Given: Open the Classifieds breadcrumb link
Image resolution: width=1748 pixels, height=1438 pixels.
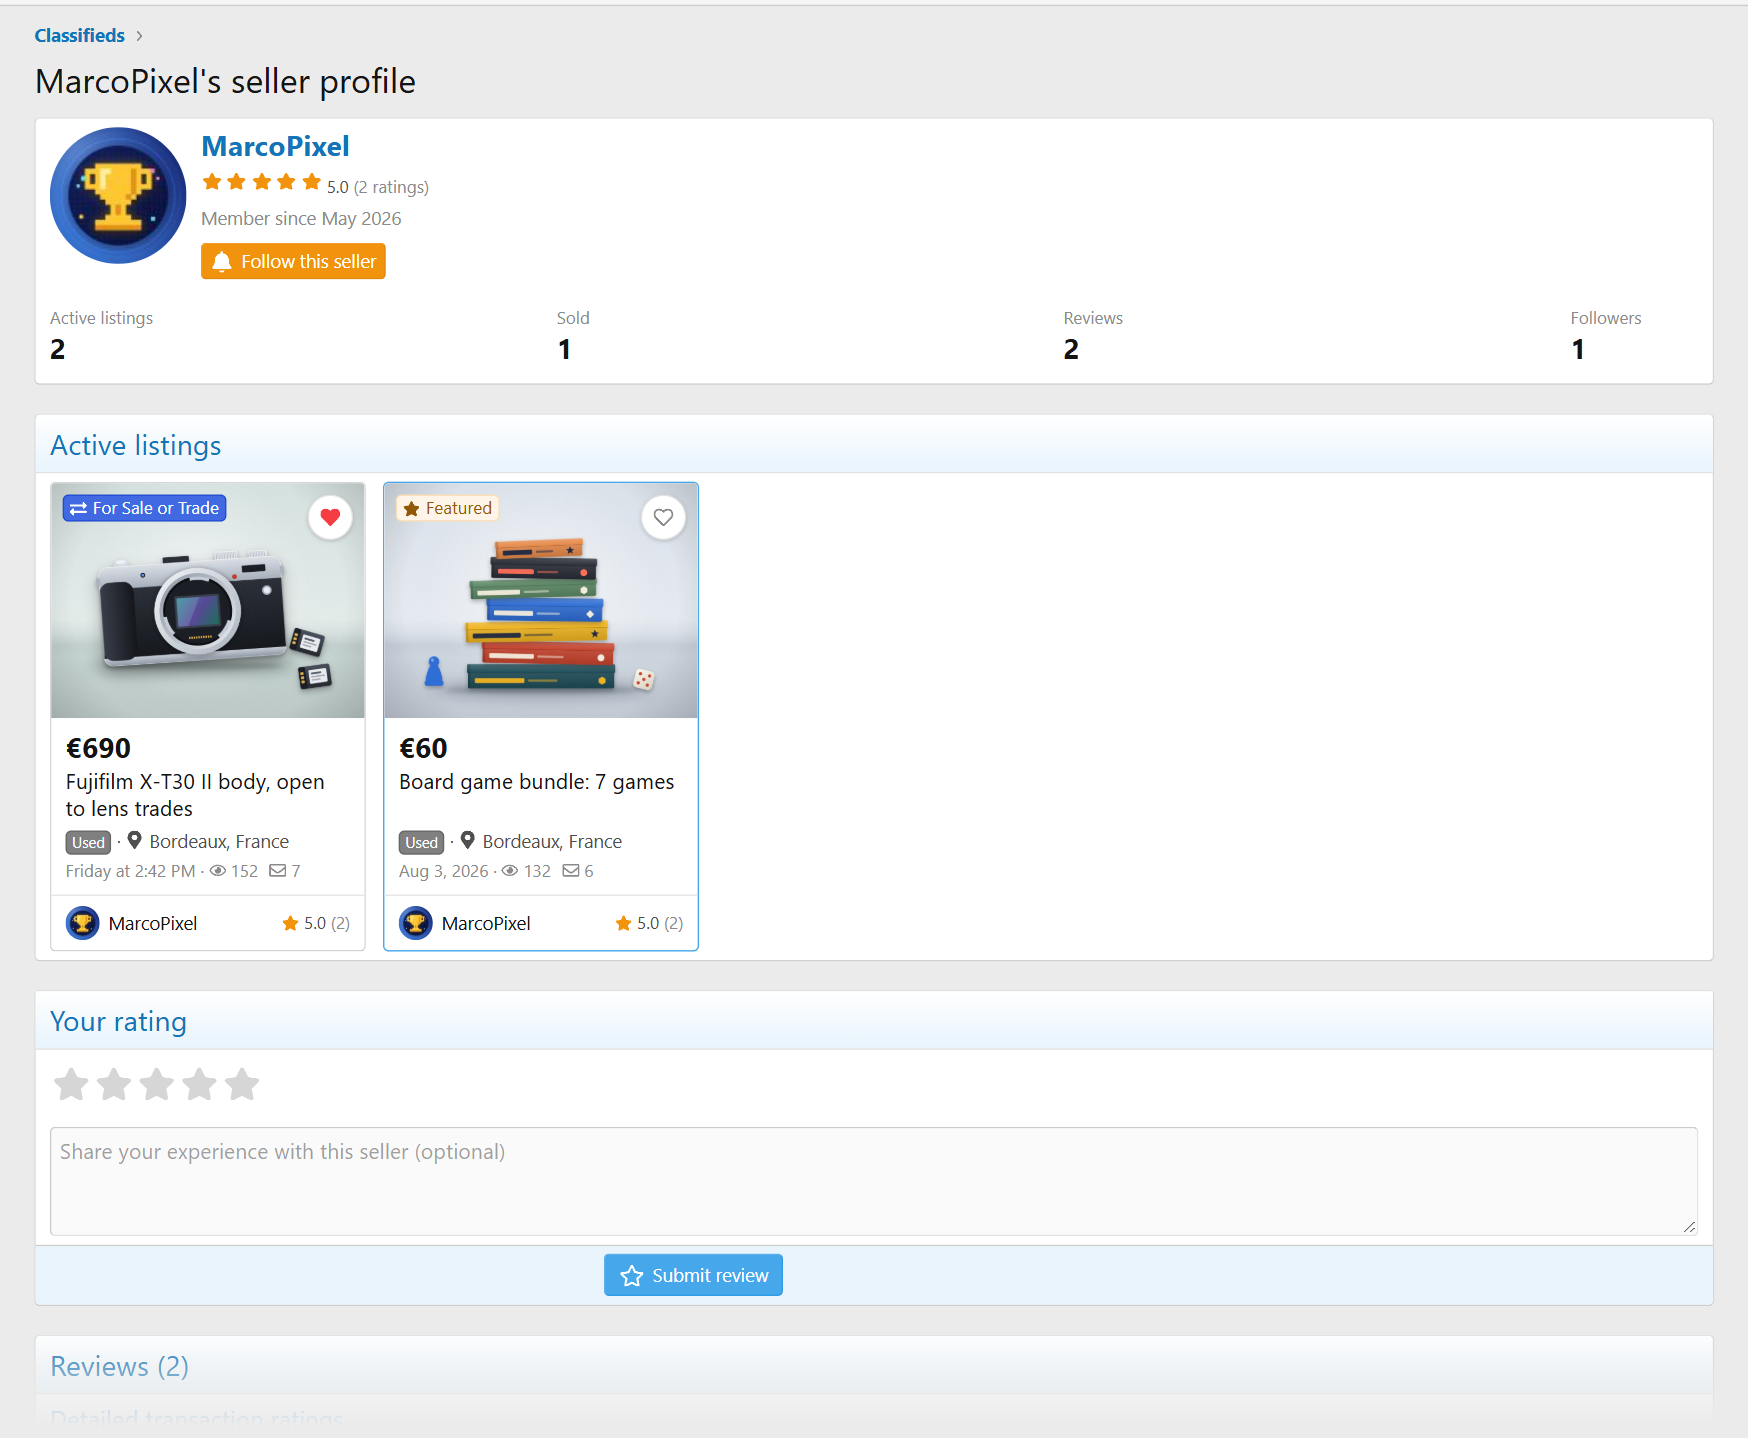Looking at the screenshot, I should pos(80,35).
